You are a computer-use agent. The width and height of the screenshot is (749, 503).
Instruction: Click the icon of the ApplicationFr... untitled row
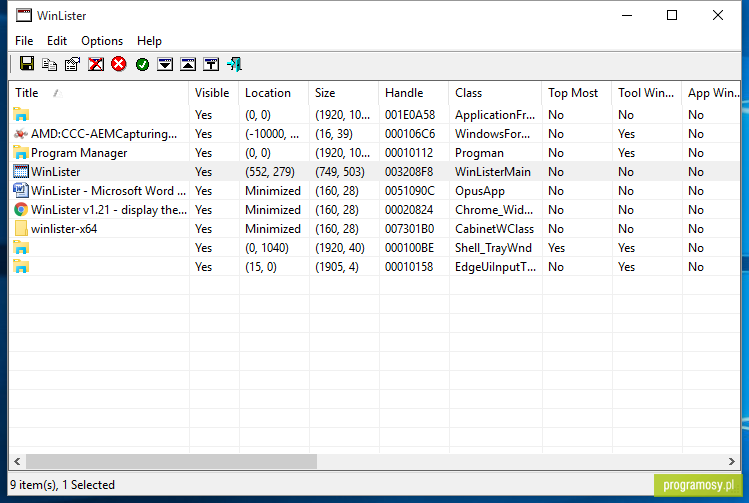coord(21,115)
